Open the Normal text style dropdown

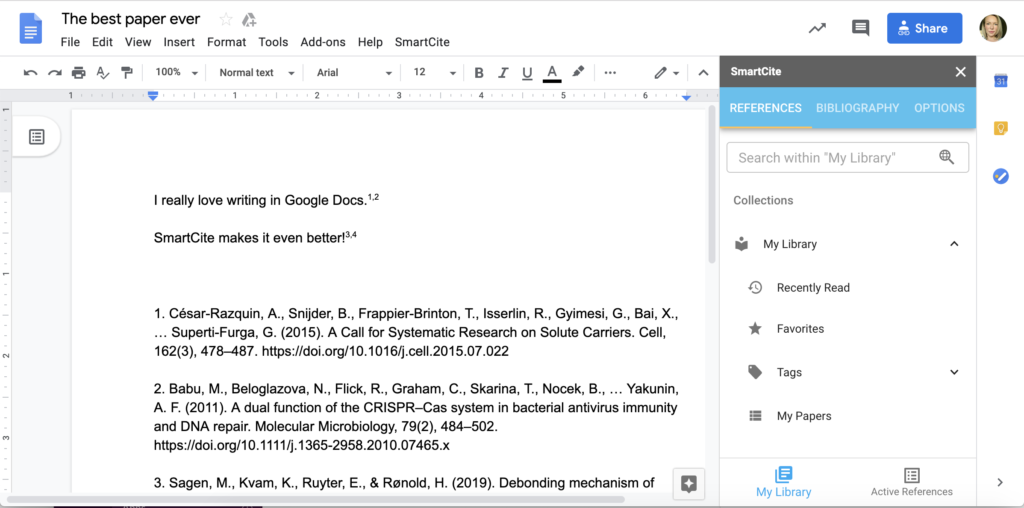tap(257, 72)
